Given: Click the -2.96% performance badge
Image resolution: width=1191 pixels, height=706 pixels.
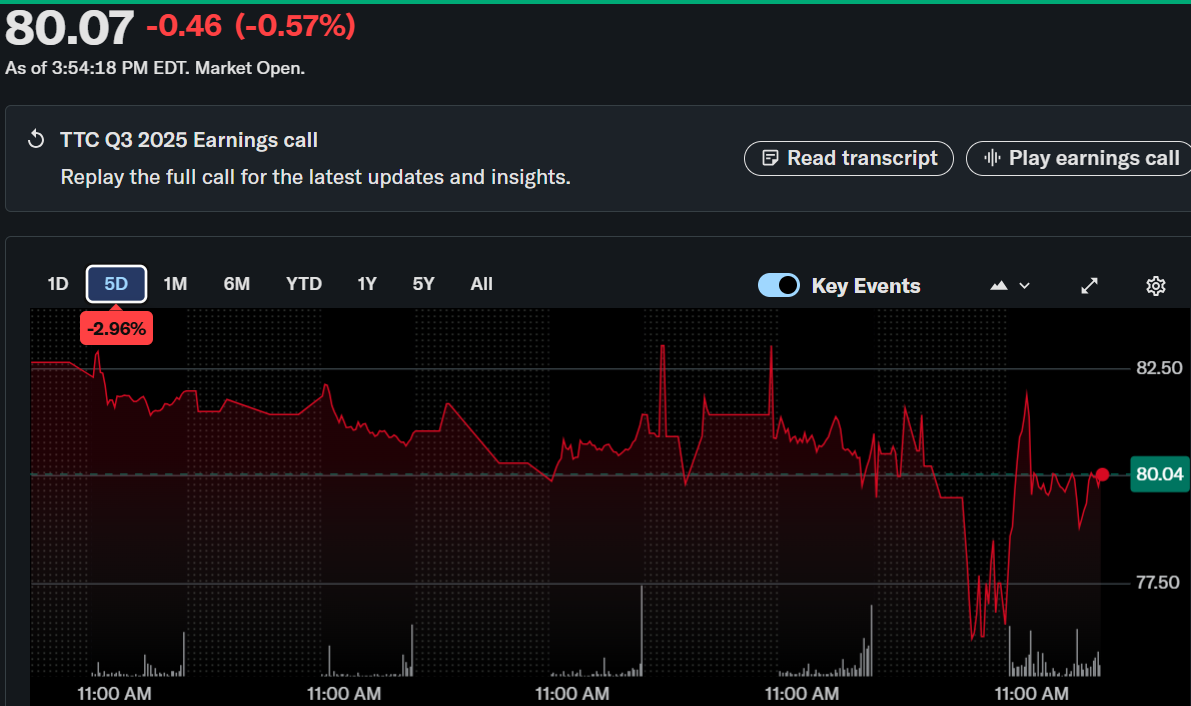Looking at the screenshot, I should [x=116, y=328].
